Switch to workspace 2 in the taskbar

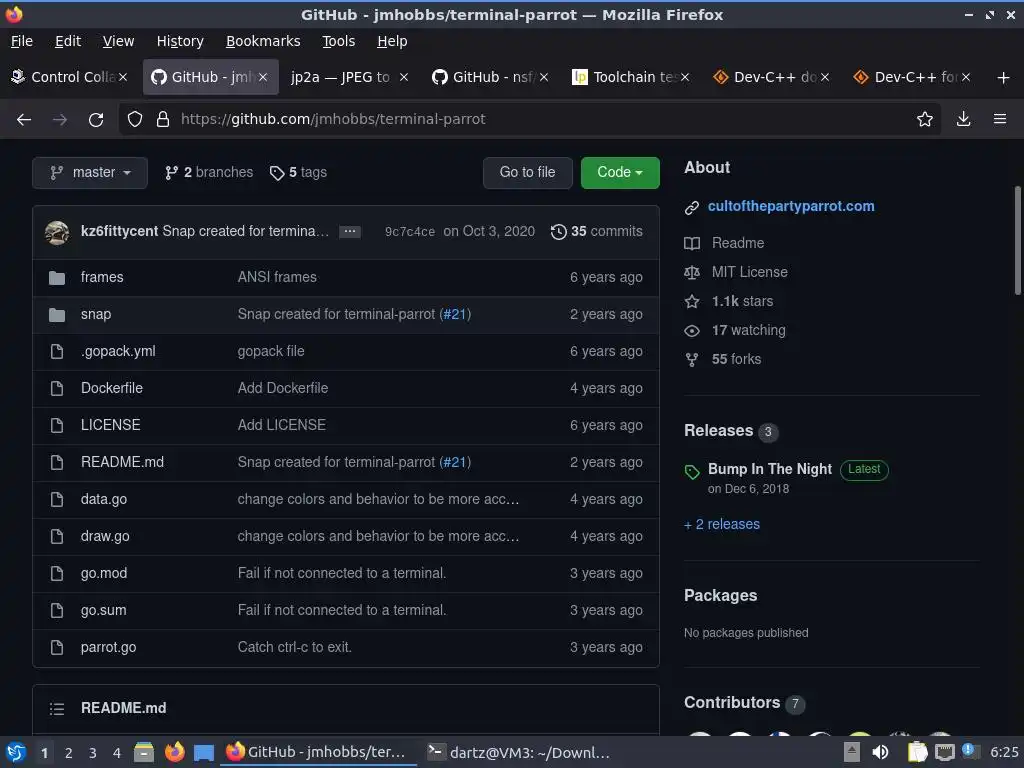click(x=68, y=753)
